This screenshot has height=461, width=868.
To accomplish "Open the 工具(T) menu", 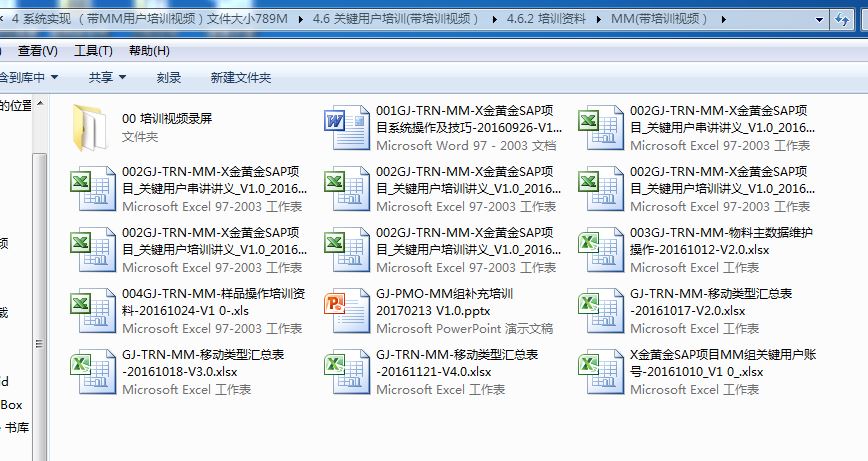I will [x=93, y=51].
